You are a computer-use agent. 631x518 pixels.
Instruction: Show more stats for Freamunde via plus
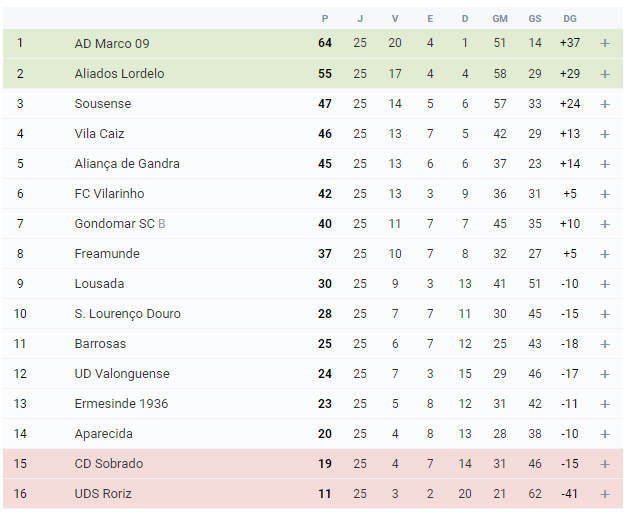click(604, 254)
